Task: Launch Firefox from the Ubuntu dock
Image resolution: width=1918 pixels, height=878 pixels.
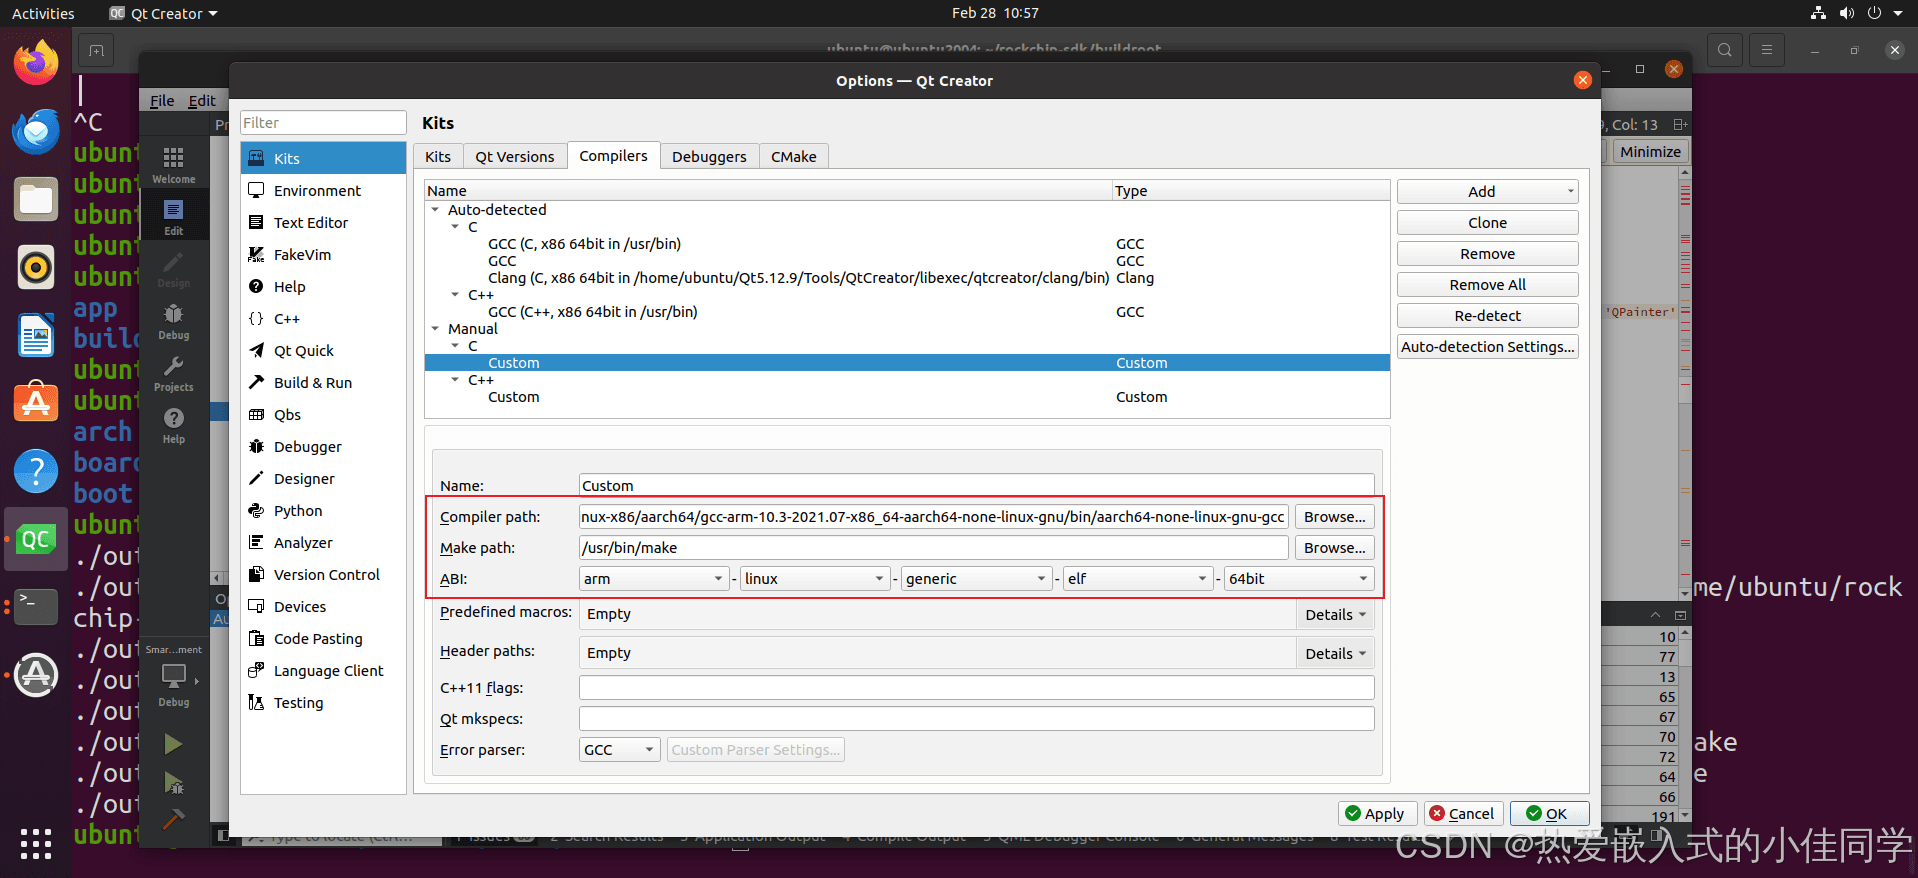Action: [36, 63]
